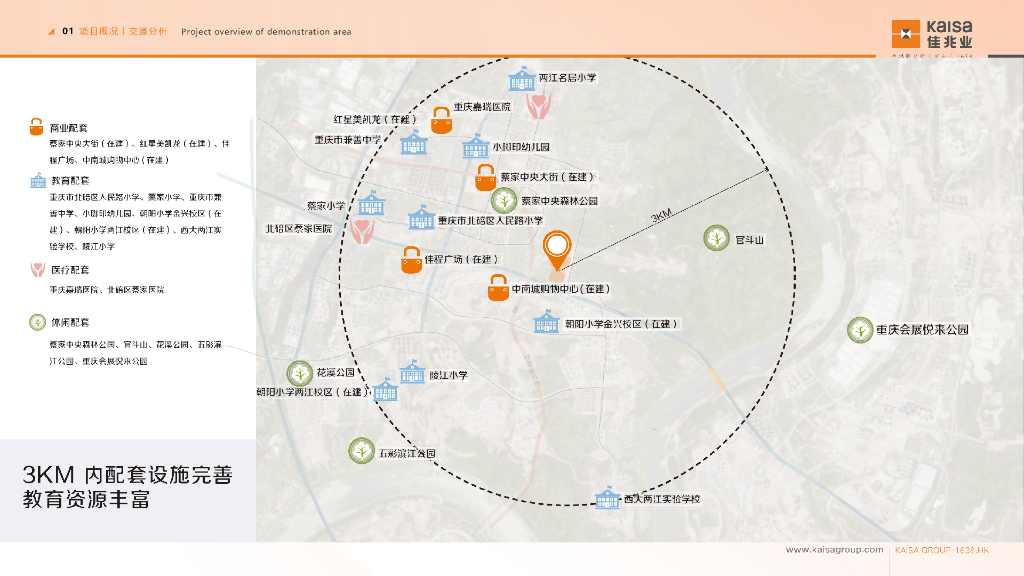The height and width of the screenshot is (576, 1024).
Task: Click the green park icon beside 官斗山
Action: (716, 238)
